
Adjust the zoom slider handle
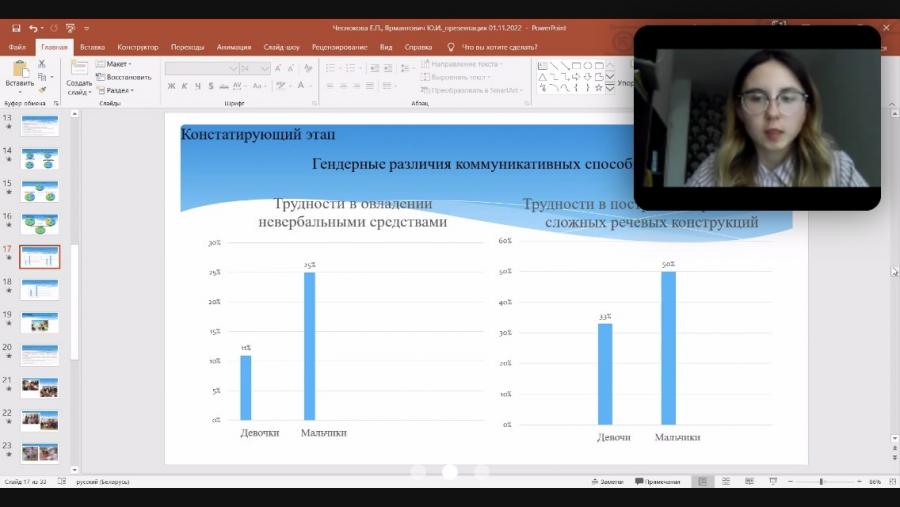point(821,481)
